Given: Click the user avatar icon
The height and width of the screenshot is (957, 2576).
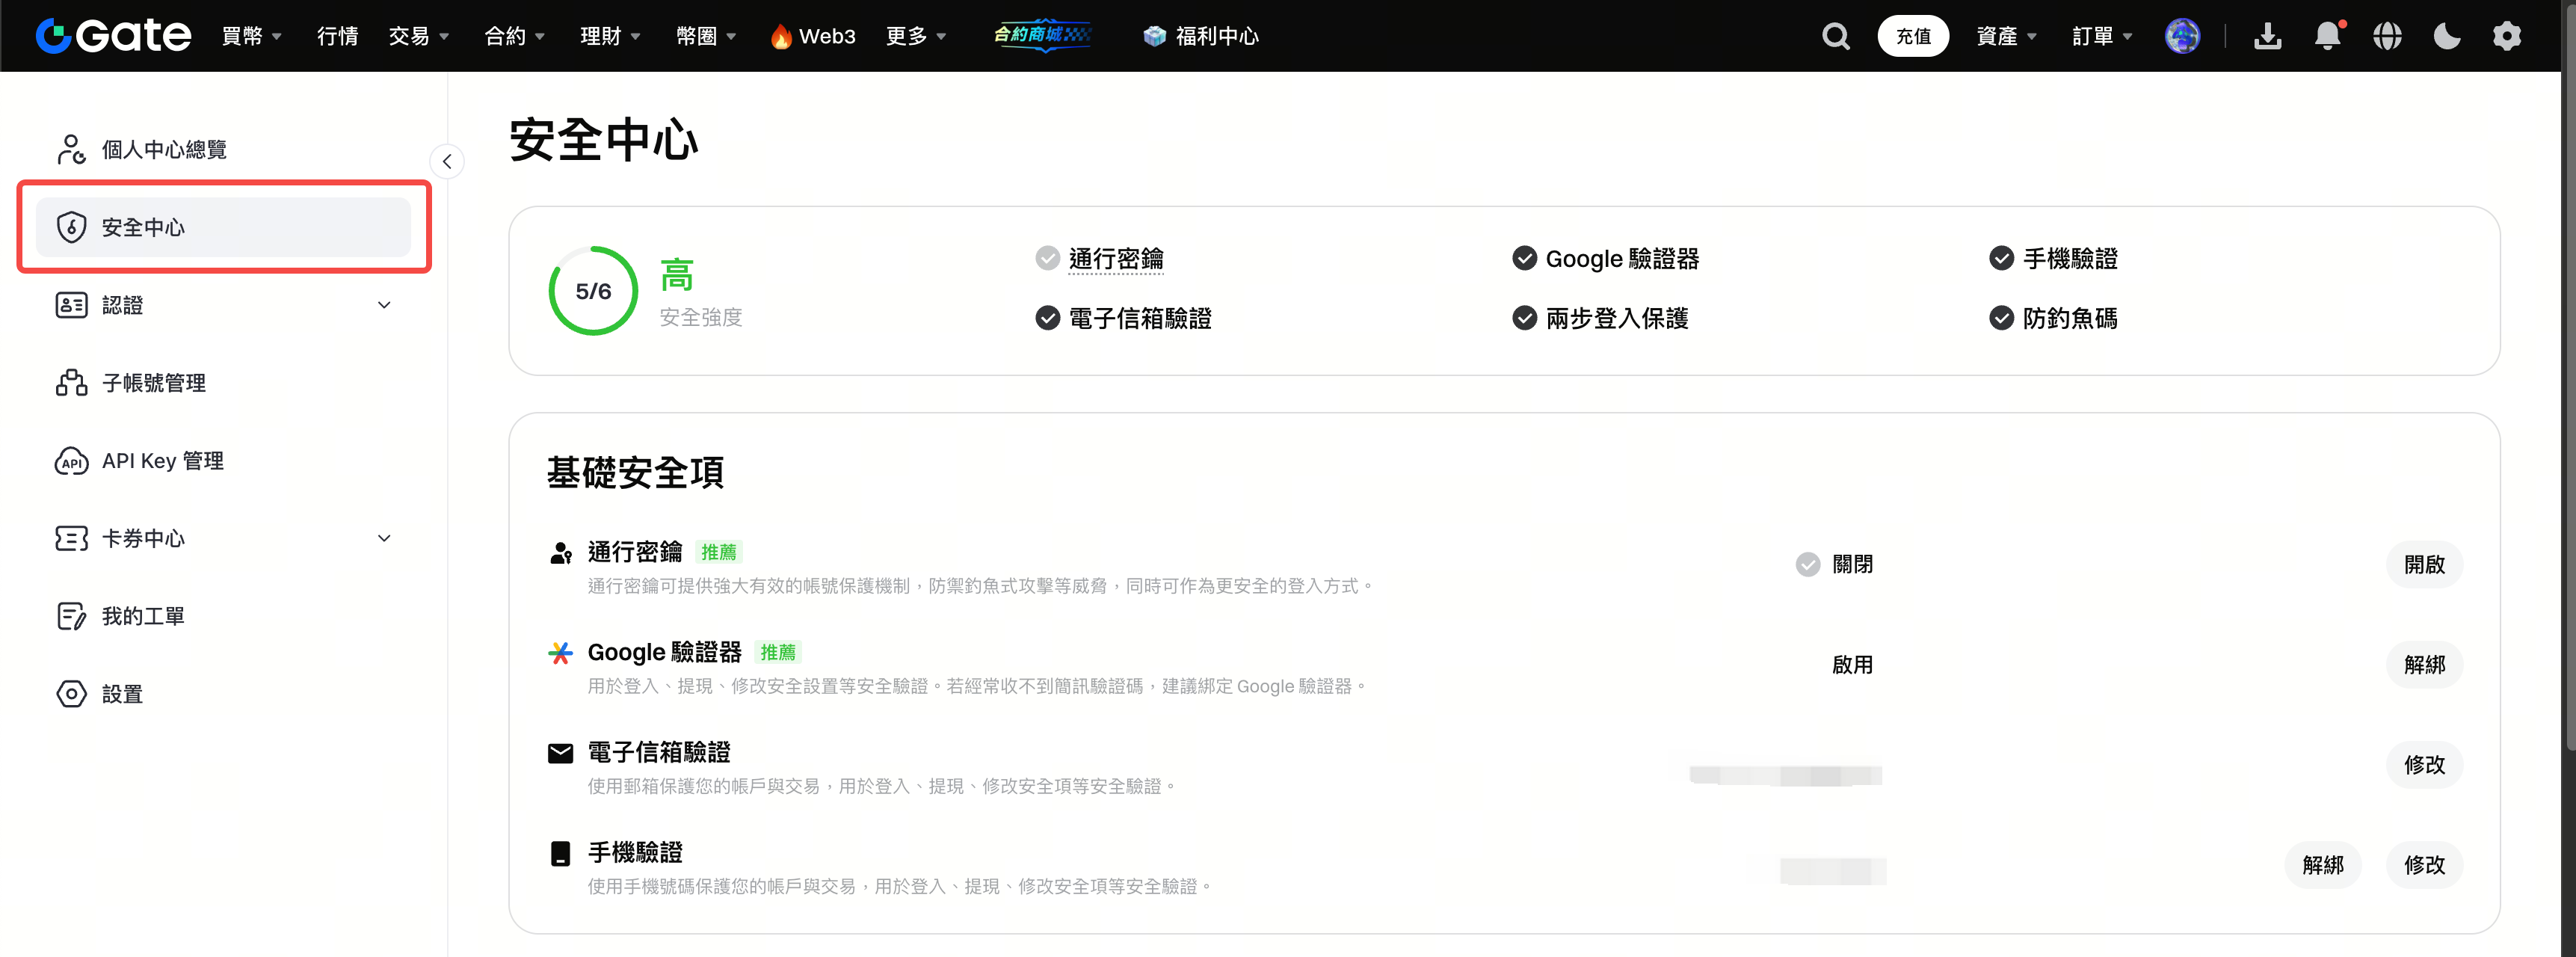Looking at the screenshot, I should click(2181, 37).
